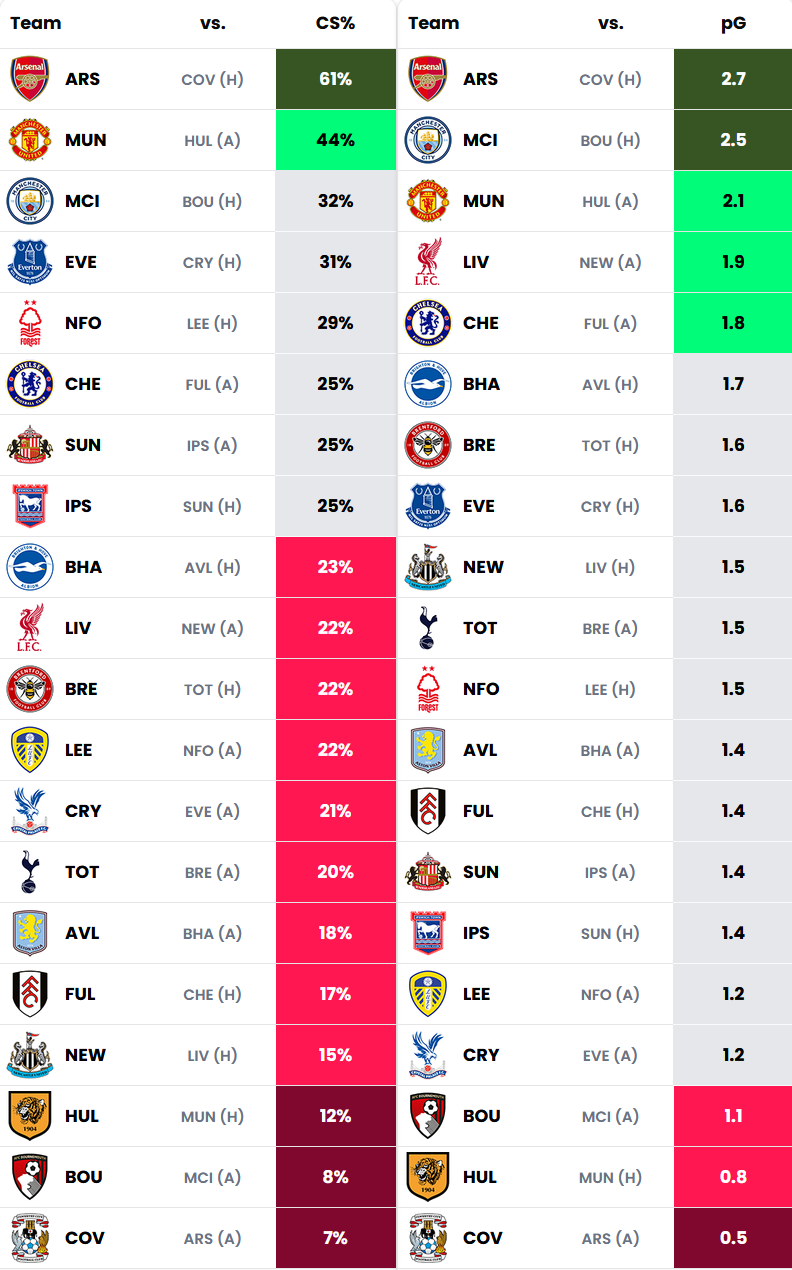Click the Arsenal crest in CS% table
The height and width of the screenshot is (1270, 792).
(x=30, y=79)
